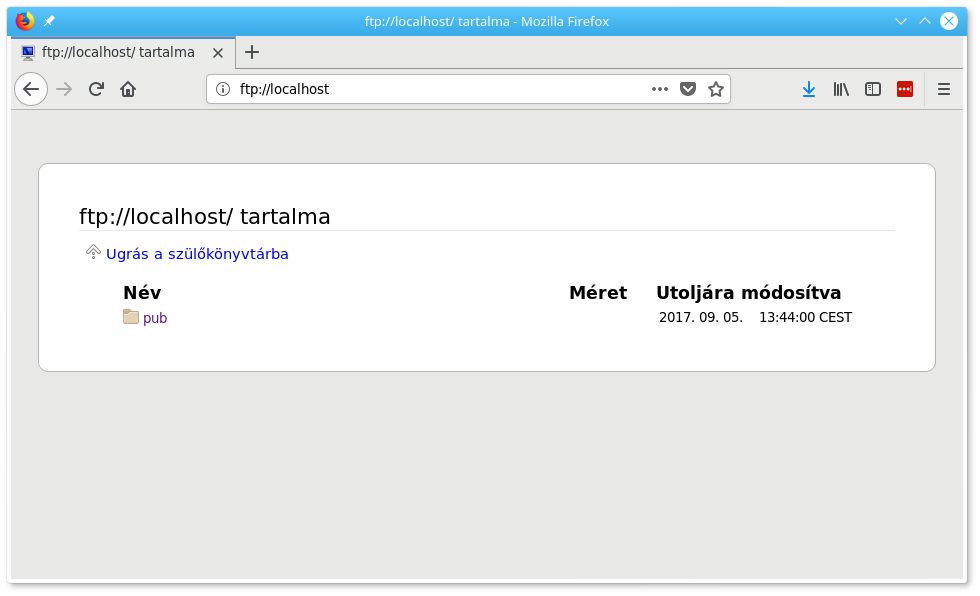Click the parent directory up-arrow icon
Viewport: 980px width, 596px height.
coord(93,252)
